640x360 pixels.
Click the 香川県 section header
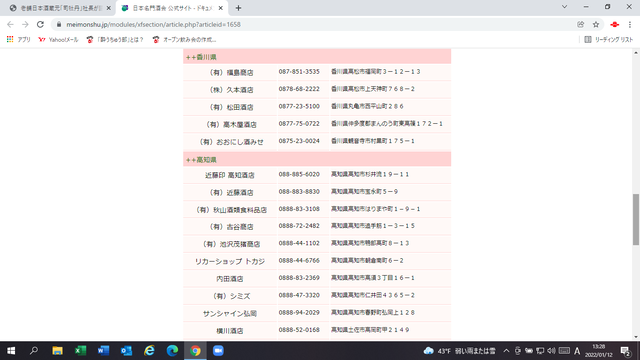317,57
